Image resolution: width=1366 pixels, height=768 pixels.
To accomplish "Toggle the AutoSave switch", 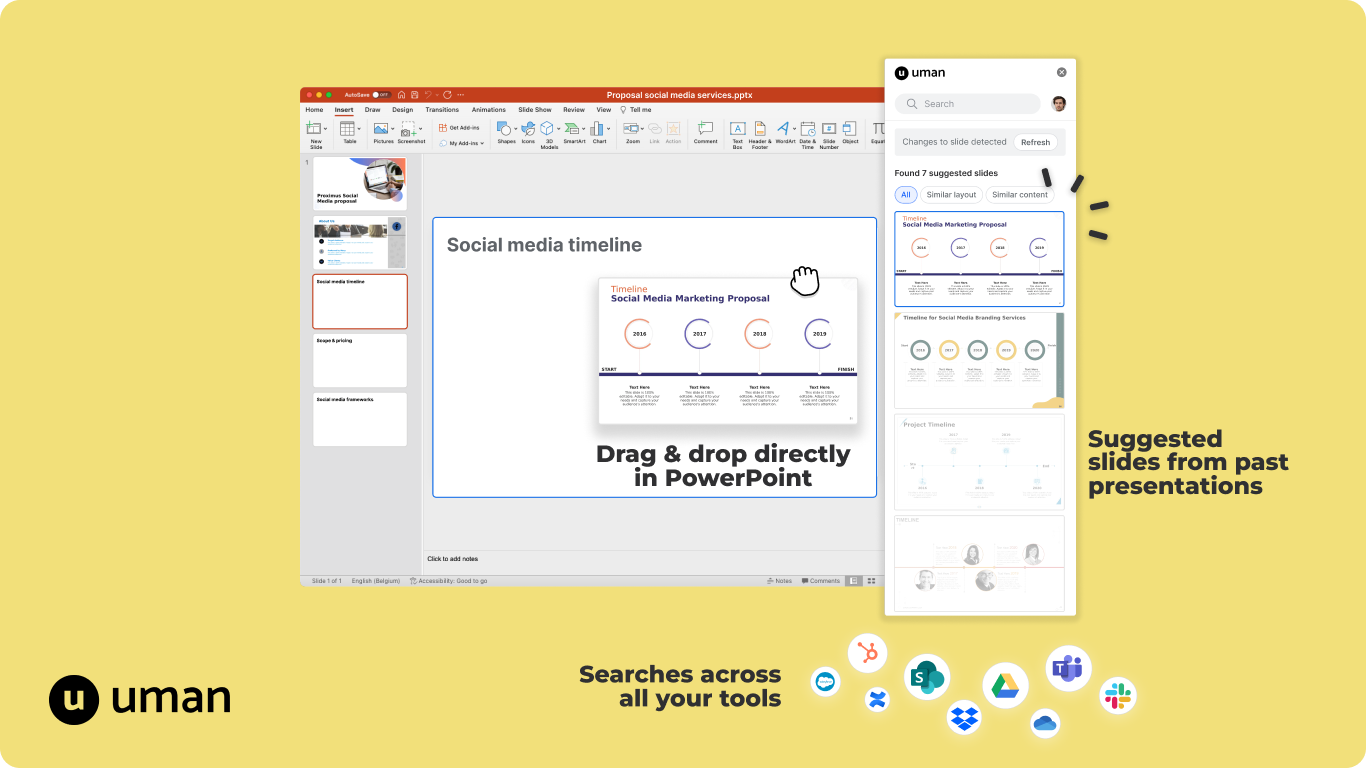I will pyautogui.click(x=381, y=95).
